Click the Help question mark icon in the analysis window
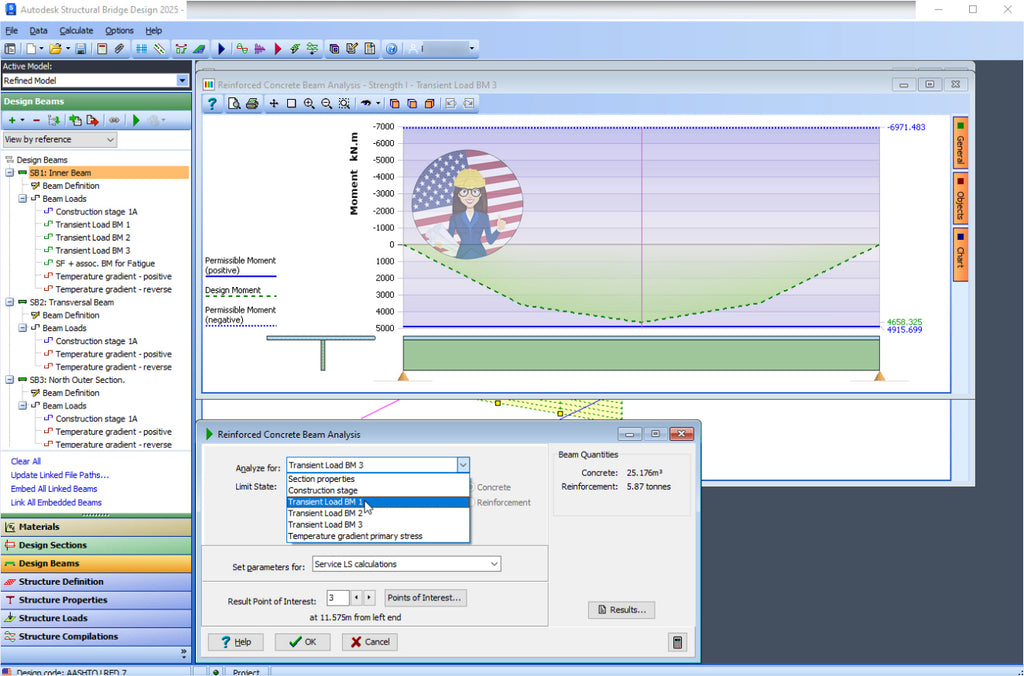Viewport: 1024px width, 676px height. (x=213, y=103)
